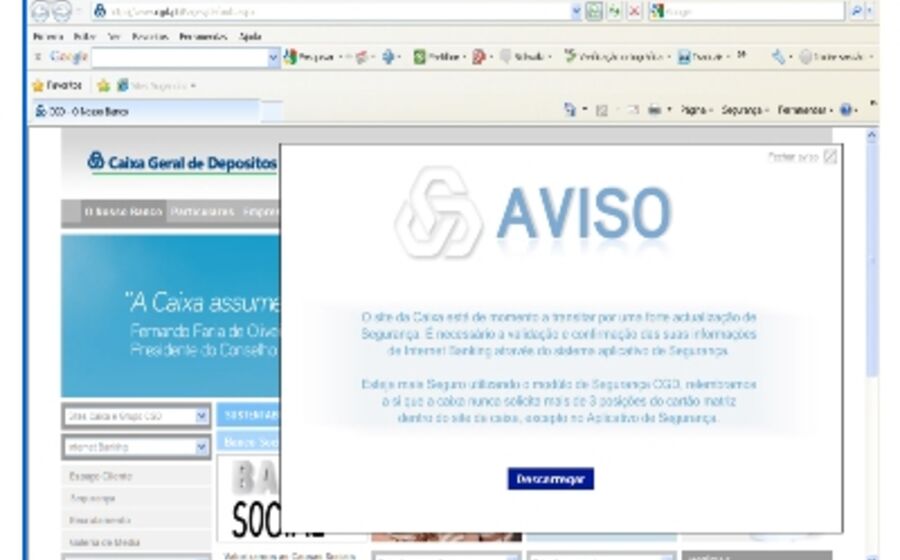Expand the Google Toolbar search suggestions dropdown
This screenshot has width=900, height=560.
tap(274, 57)
